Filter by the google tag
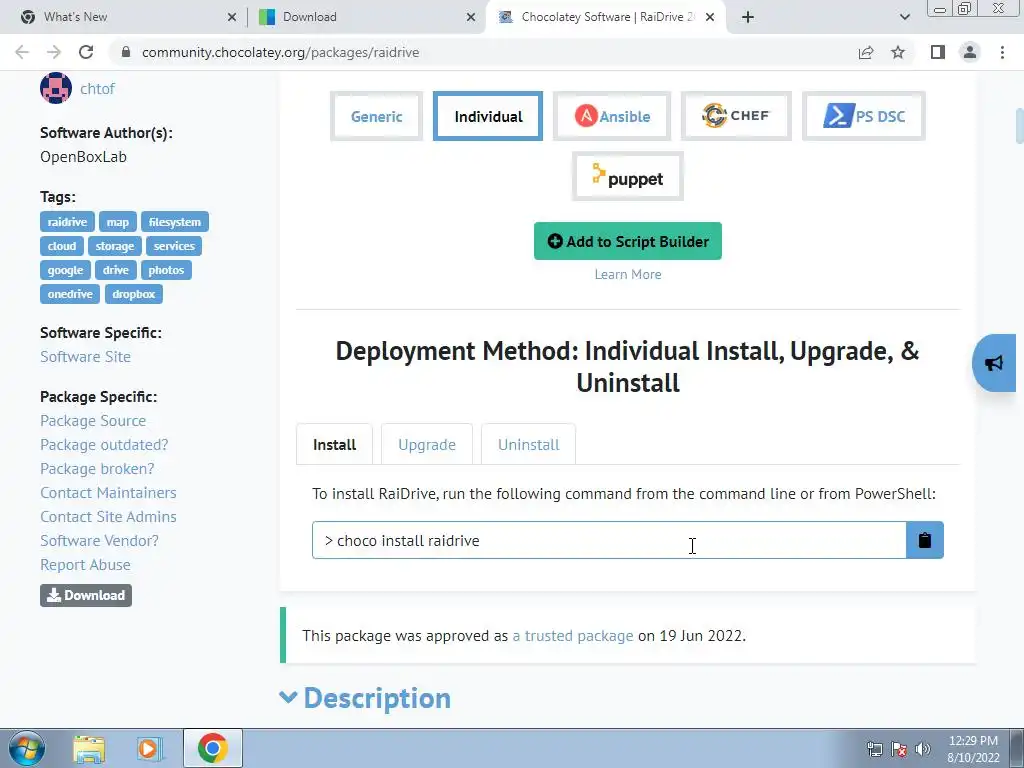 [x=65, y=270]
